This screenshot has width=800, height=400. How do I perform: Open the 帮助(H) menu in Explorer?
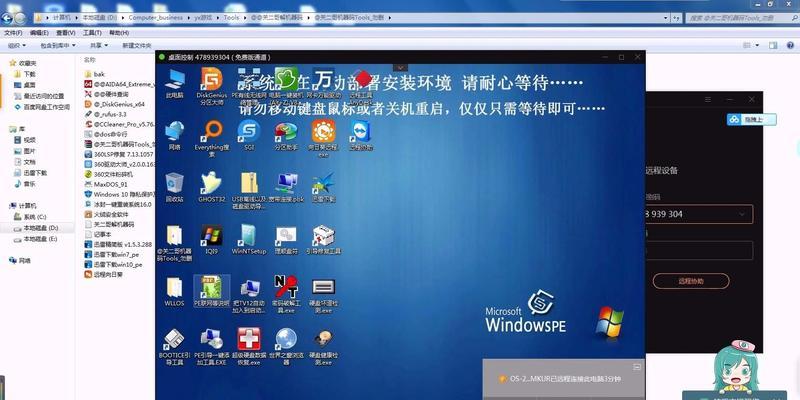tap(118, 33)
